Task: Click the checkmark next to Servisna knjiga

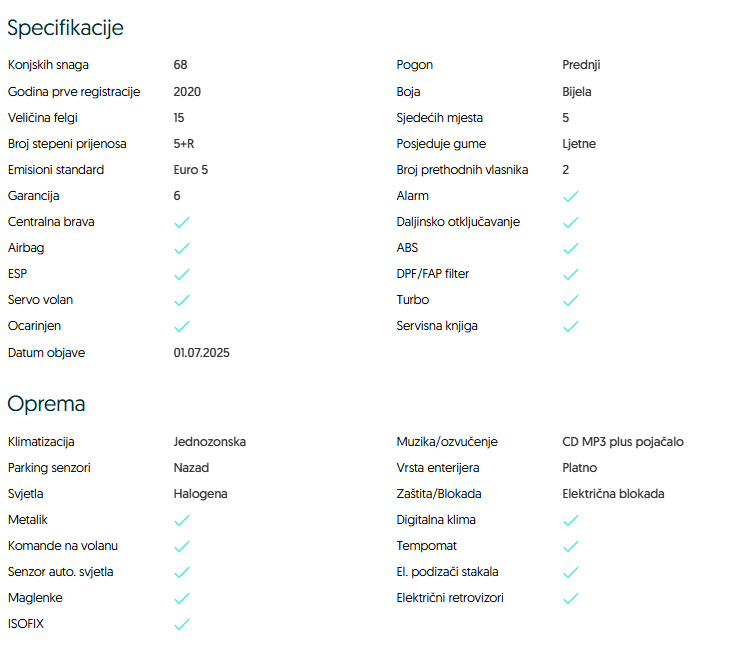Action: pos(570,326)
